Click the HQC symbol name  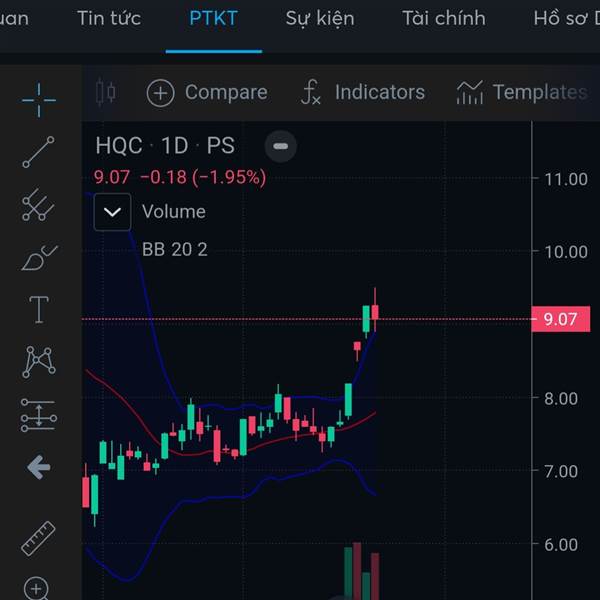tap(119, 146)
